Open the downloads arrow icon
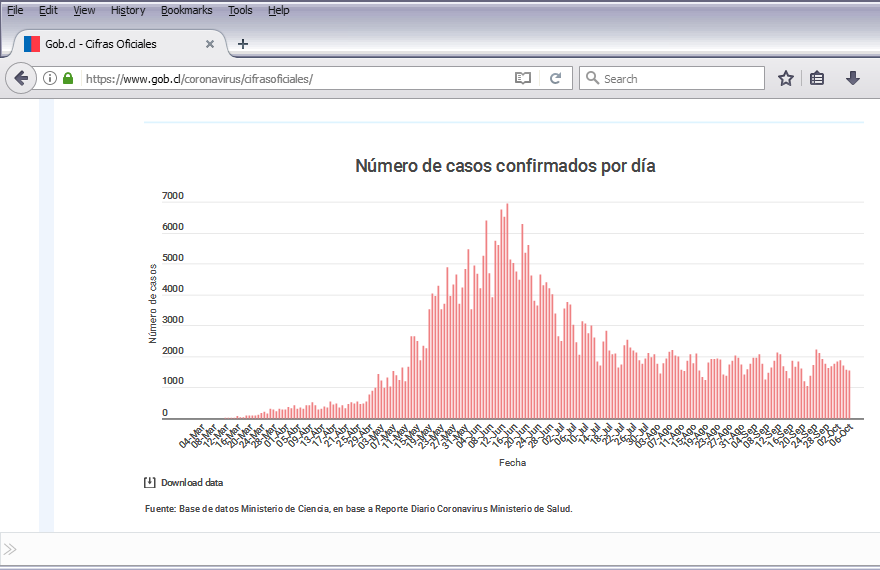The image size is (880, 570). tap(853, 78)
